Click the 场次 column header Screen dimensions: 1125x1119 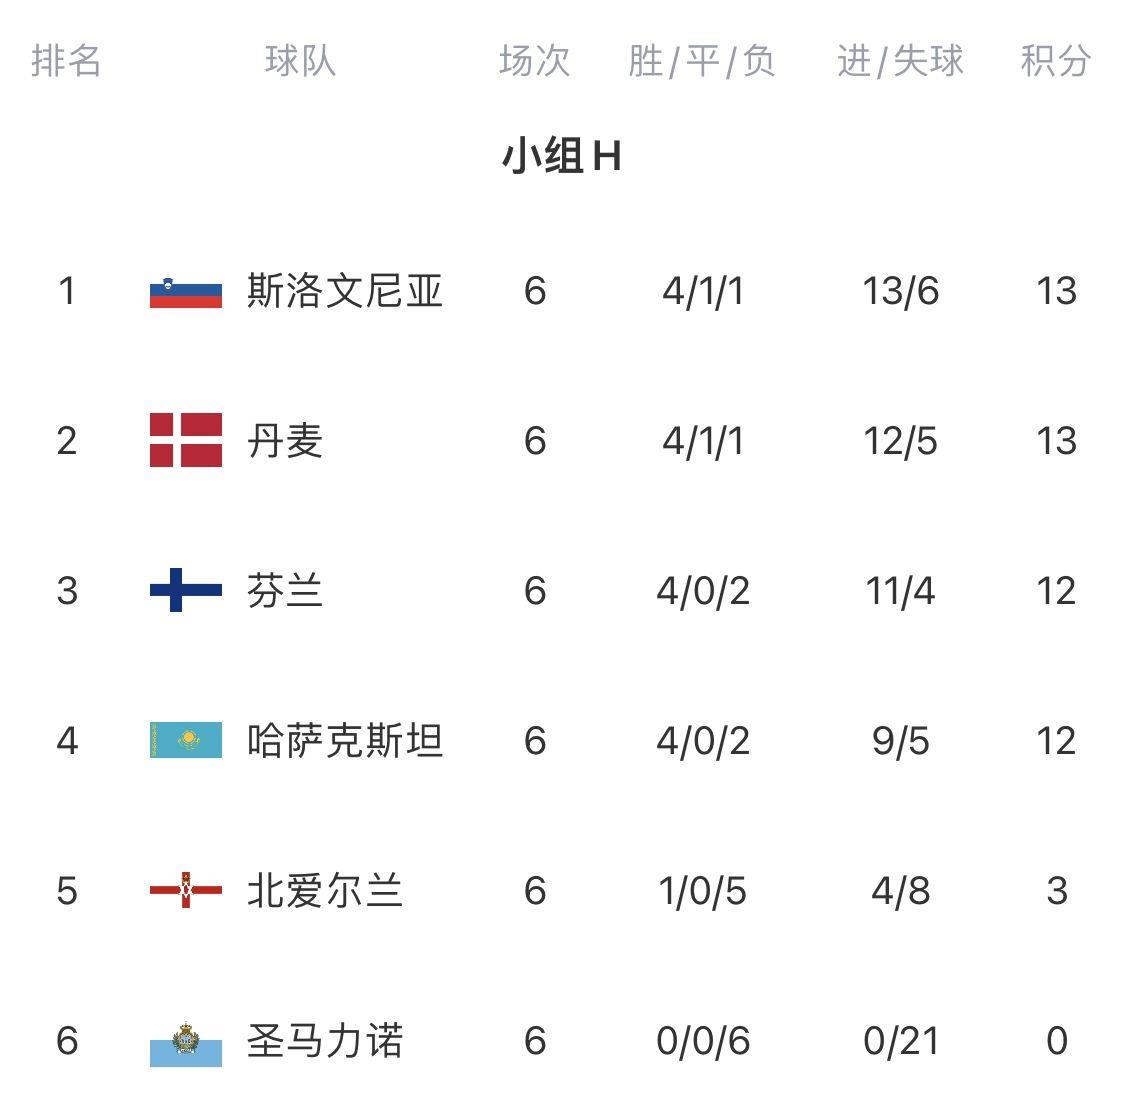point(534,61)
